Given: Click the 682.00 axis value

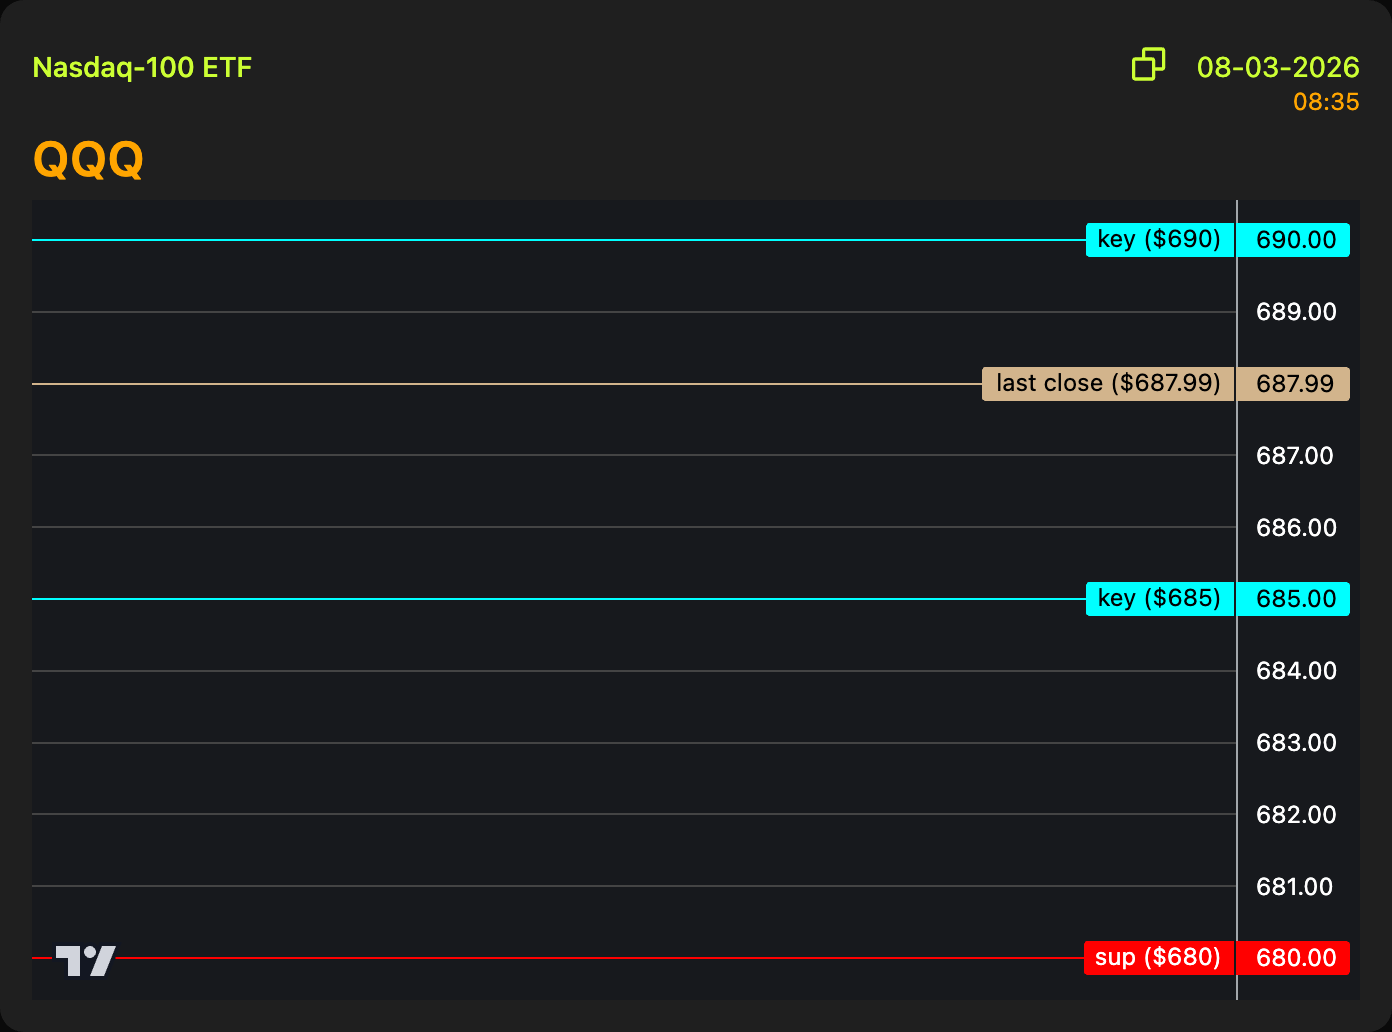Looking at the screenshot, I should point(1296,815).
